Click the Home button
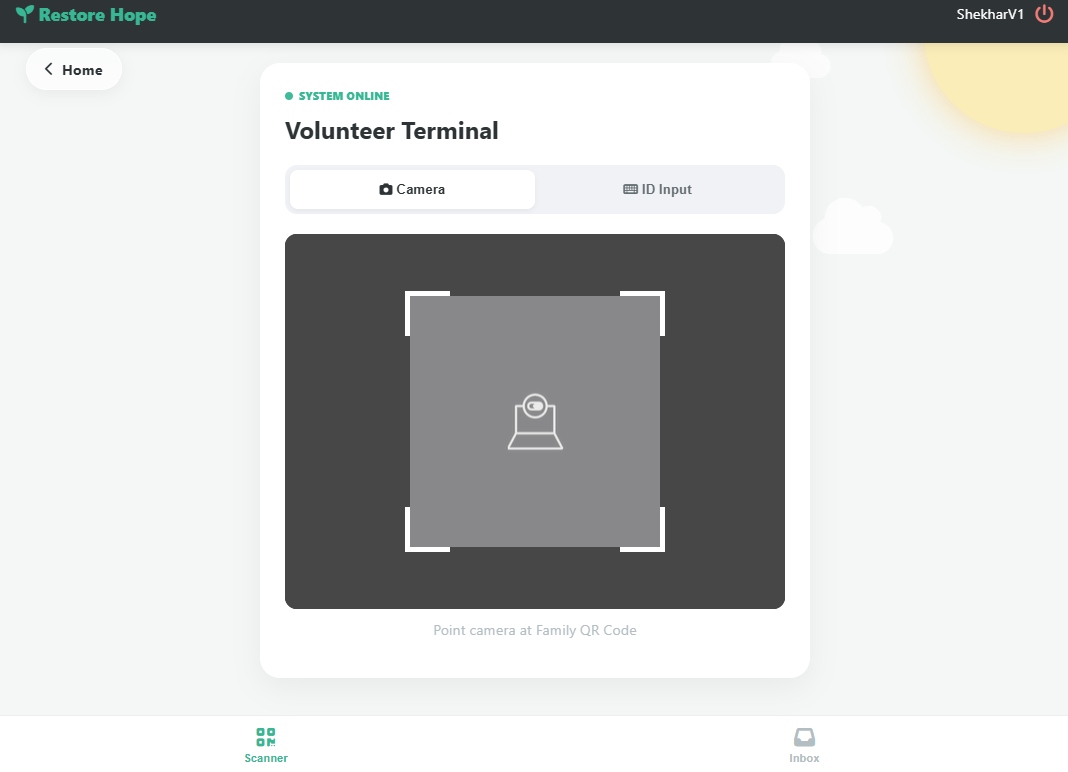 coord(73,69)
